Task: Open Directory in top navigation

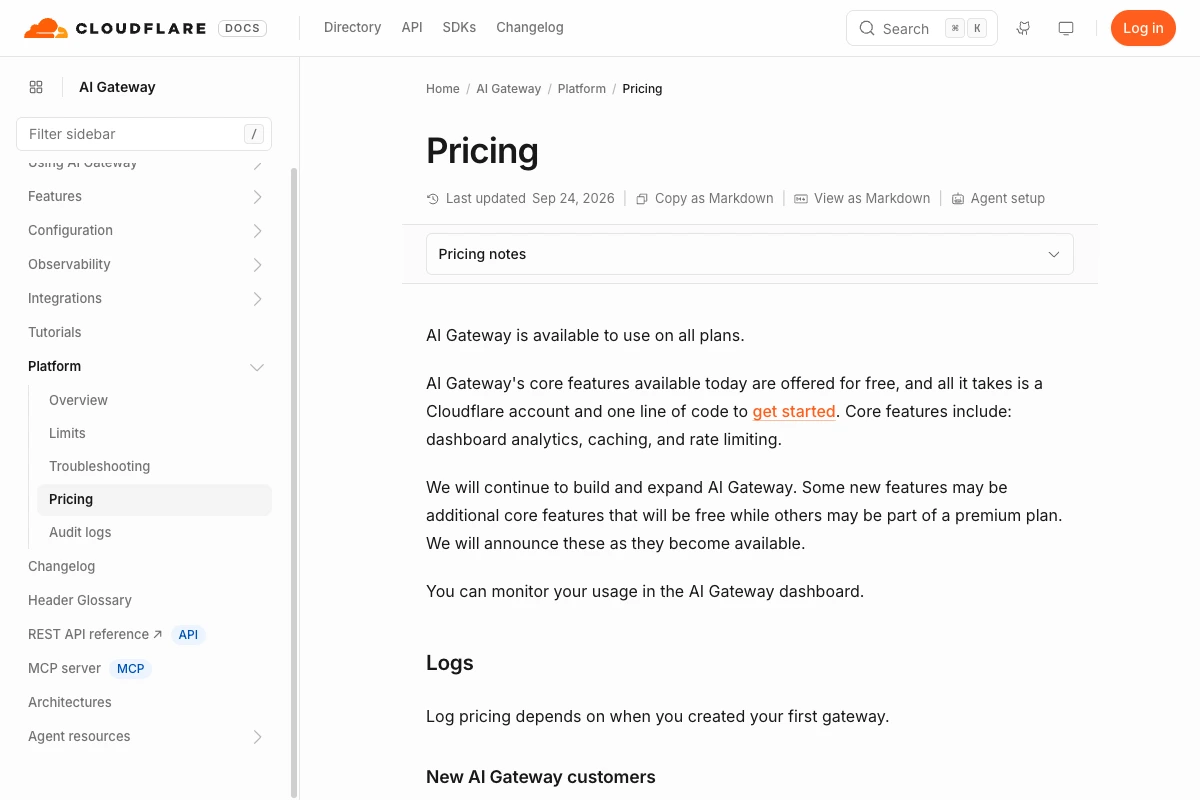Action: 352,27
